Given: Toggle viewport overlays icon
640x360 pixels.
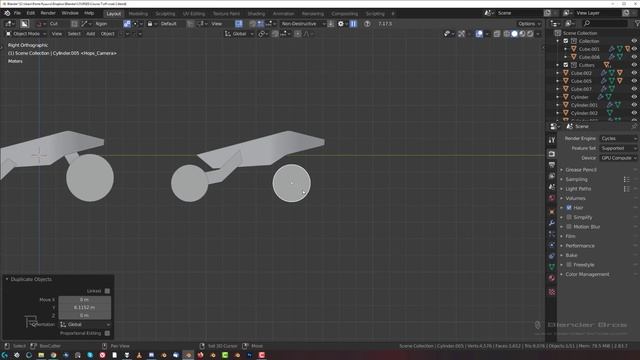Looking at the screenshot, I should [479, 34].
